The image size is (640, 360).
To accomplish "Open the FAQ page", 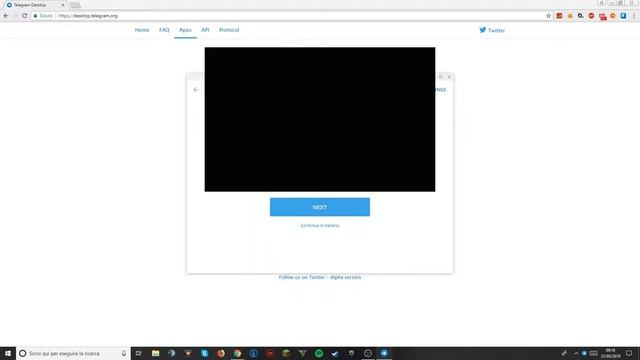I will (164, 30).
